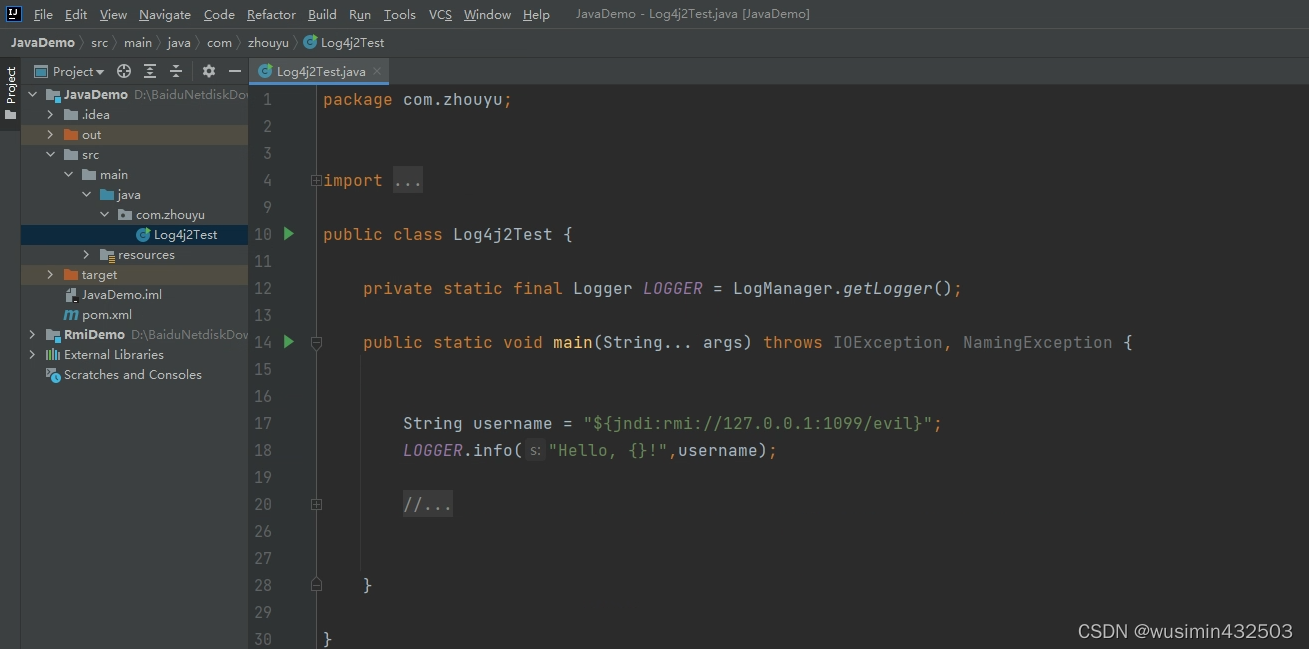Close the Log4j2Test.java editor tab

[377, 71]
